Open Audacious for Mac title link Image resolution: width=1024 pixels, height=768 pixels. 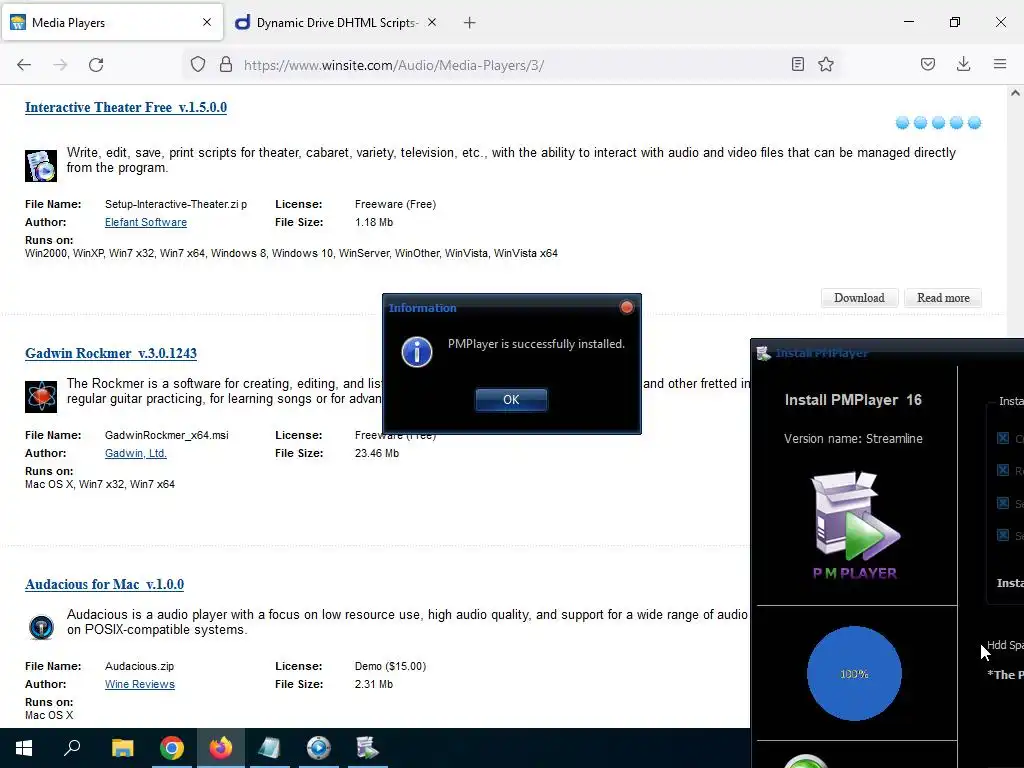click(104, 584)
